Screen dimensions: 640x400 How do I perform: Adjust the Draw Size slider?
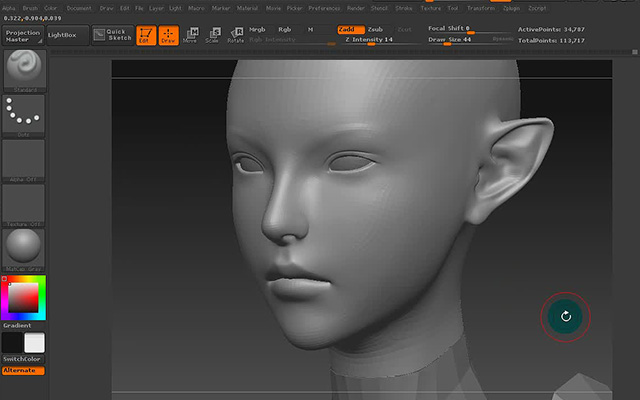coord(458,40)
